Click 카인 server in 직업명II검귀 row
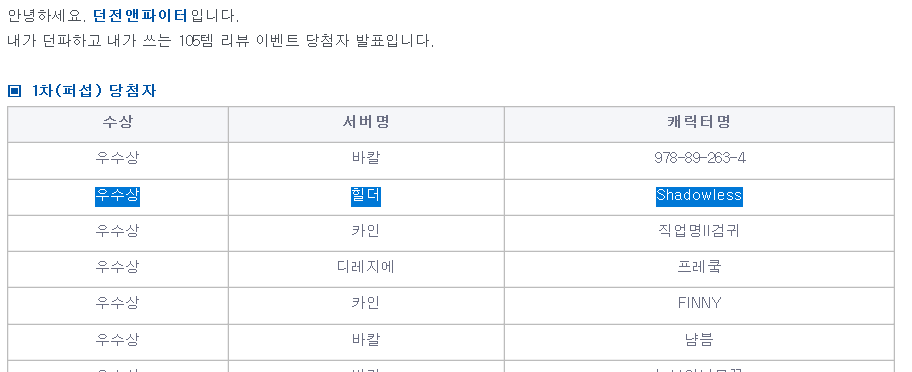The image size is (912, 372). (366, 231)
